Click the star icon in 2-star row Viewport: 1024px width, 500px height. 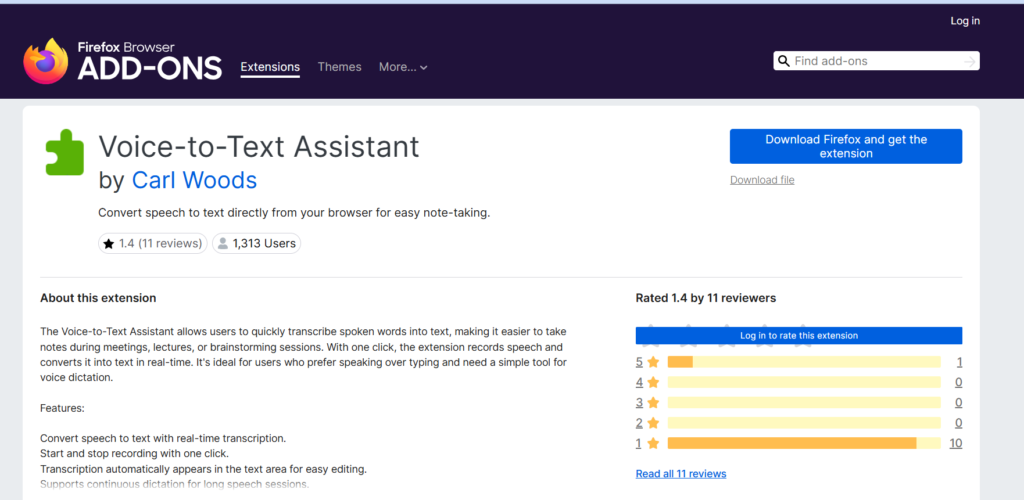(653, 423)
